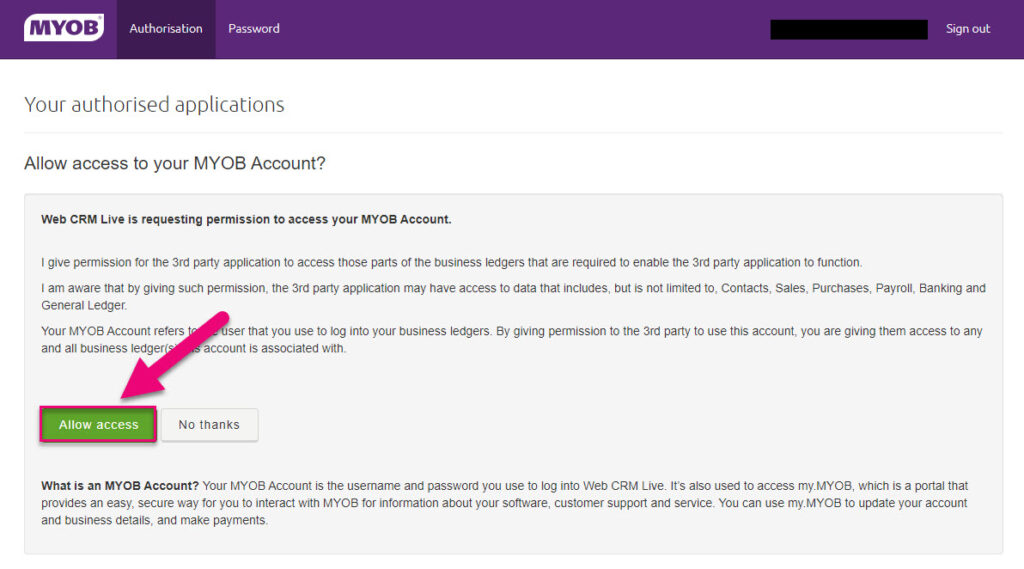1024x569 pixels.
Task: Click the MYOB logo
Action: (x=63, y=28)
